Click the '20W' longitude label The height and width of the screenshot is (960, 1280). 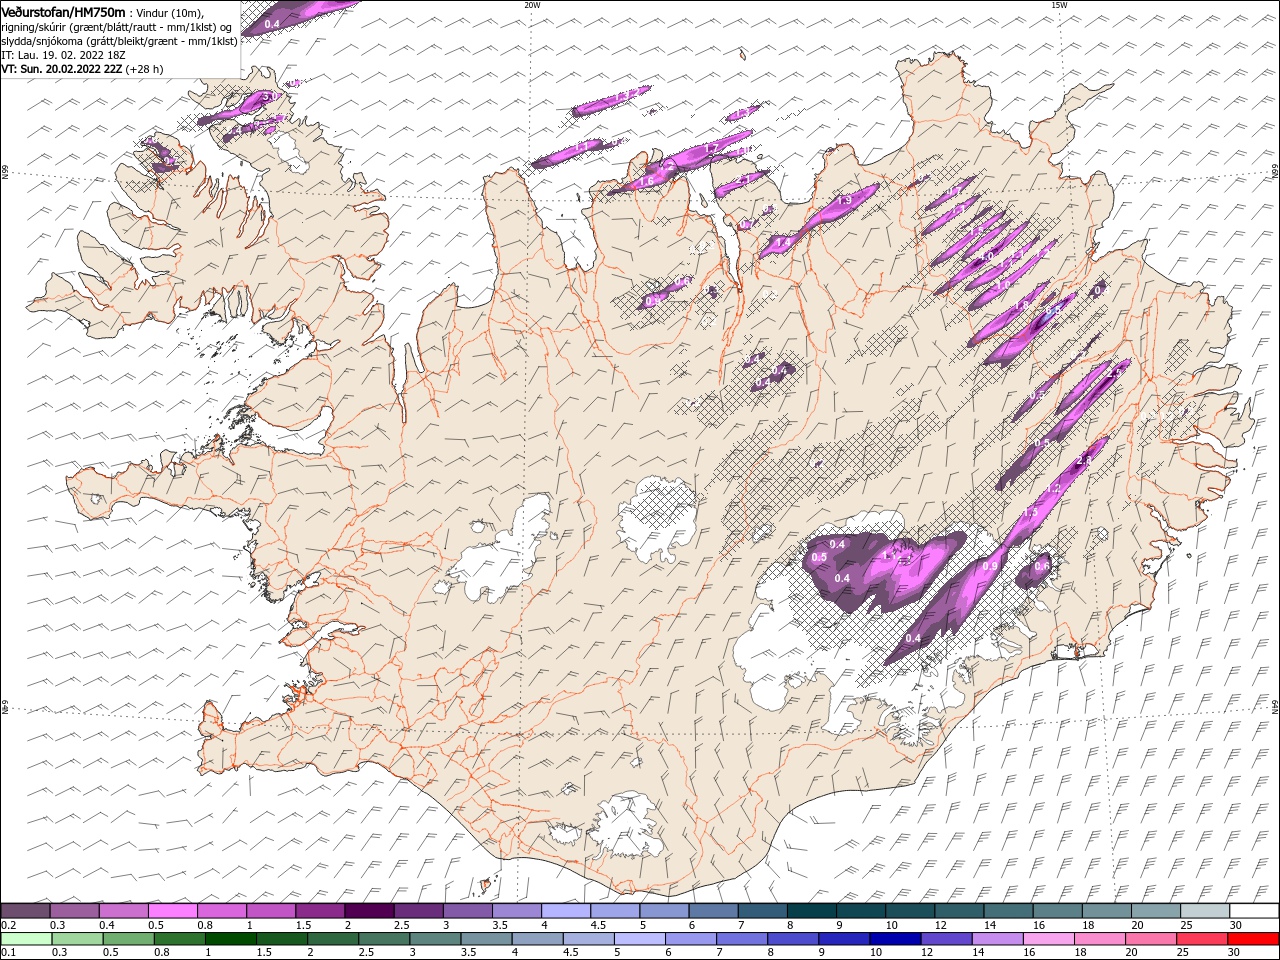[532, 5]
